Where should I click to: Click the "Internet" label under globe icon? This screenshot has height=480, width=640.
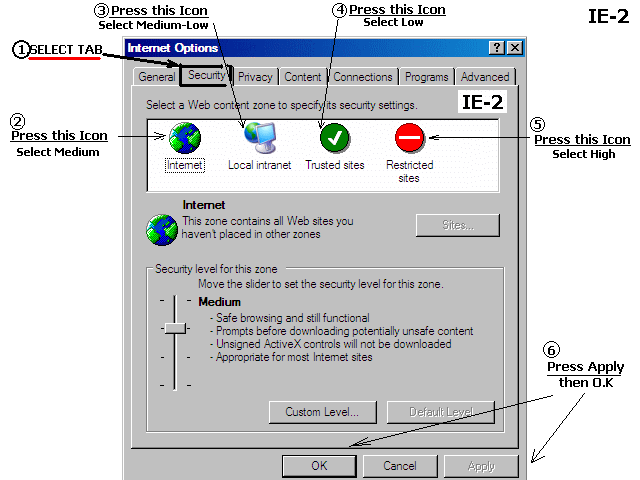click(x=185, y=165)
